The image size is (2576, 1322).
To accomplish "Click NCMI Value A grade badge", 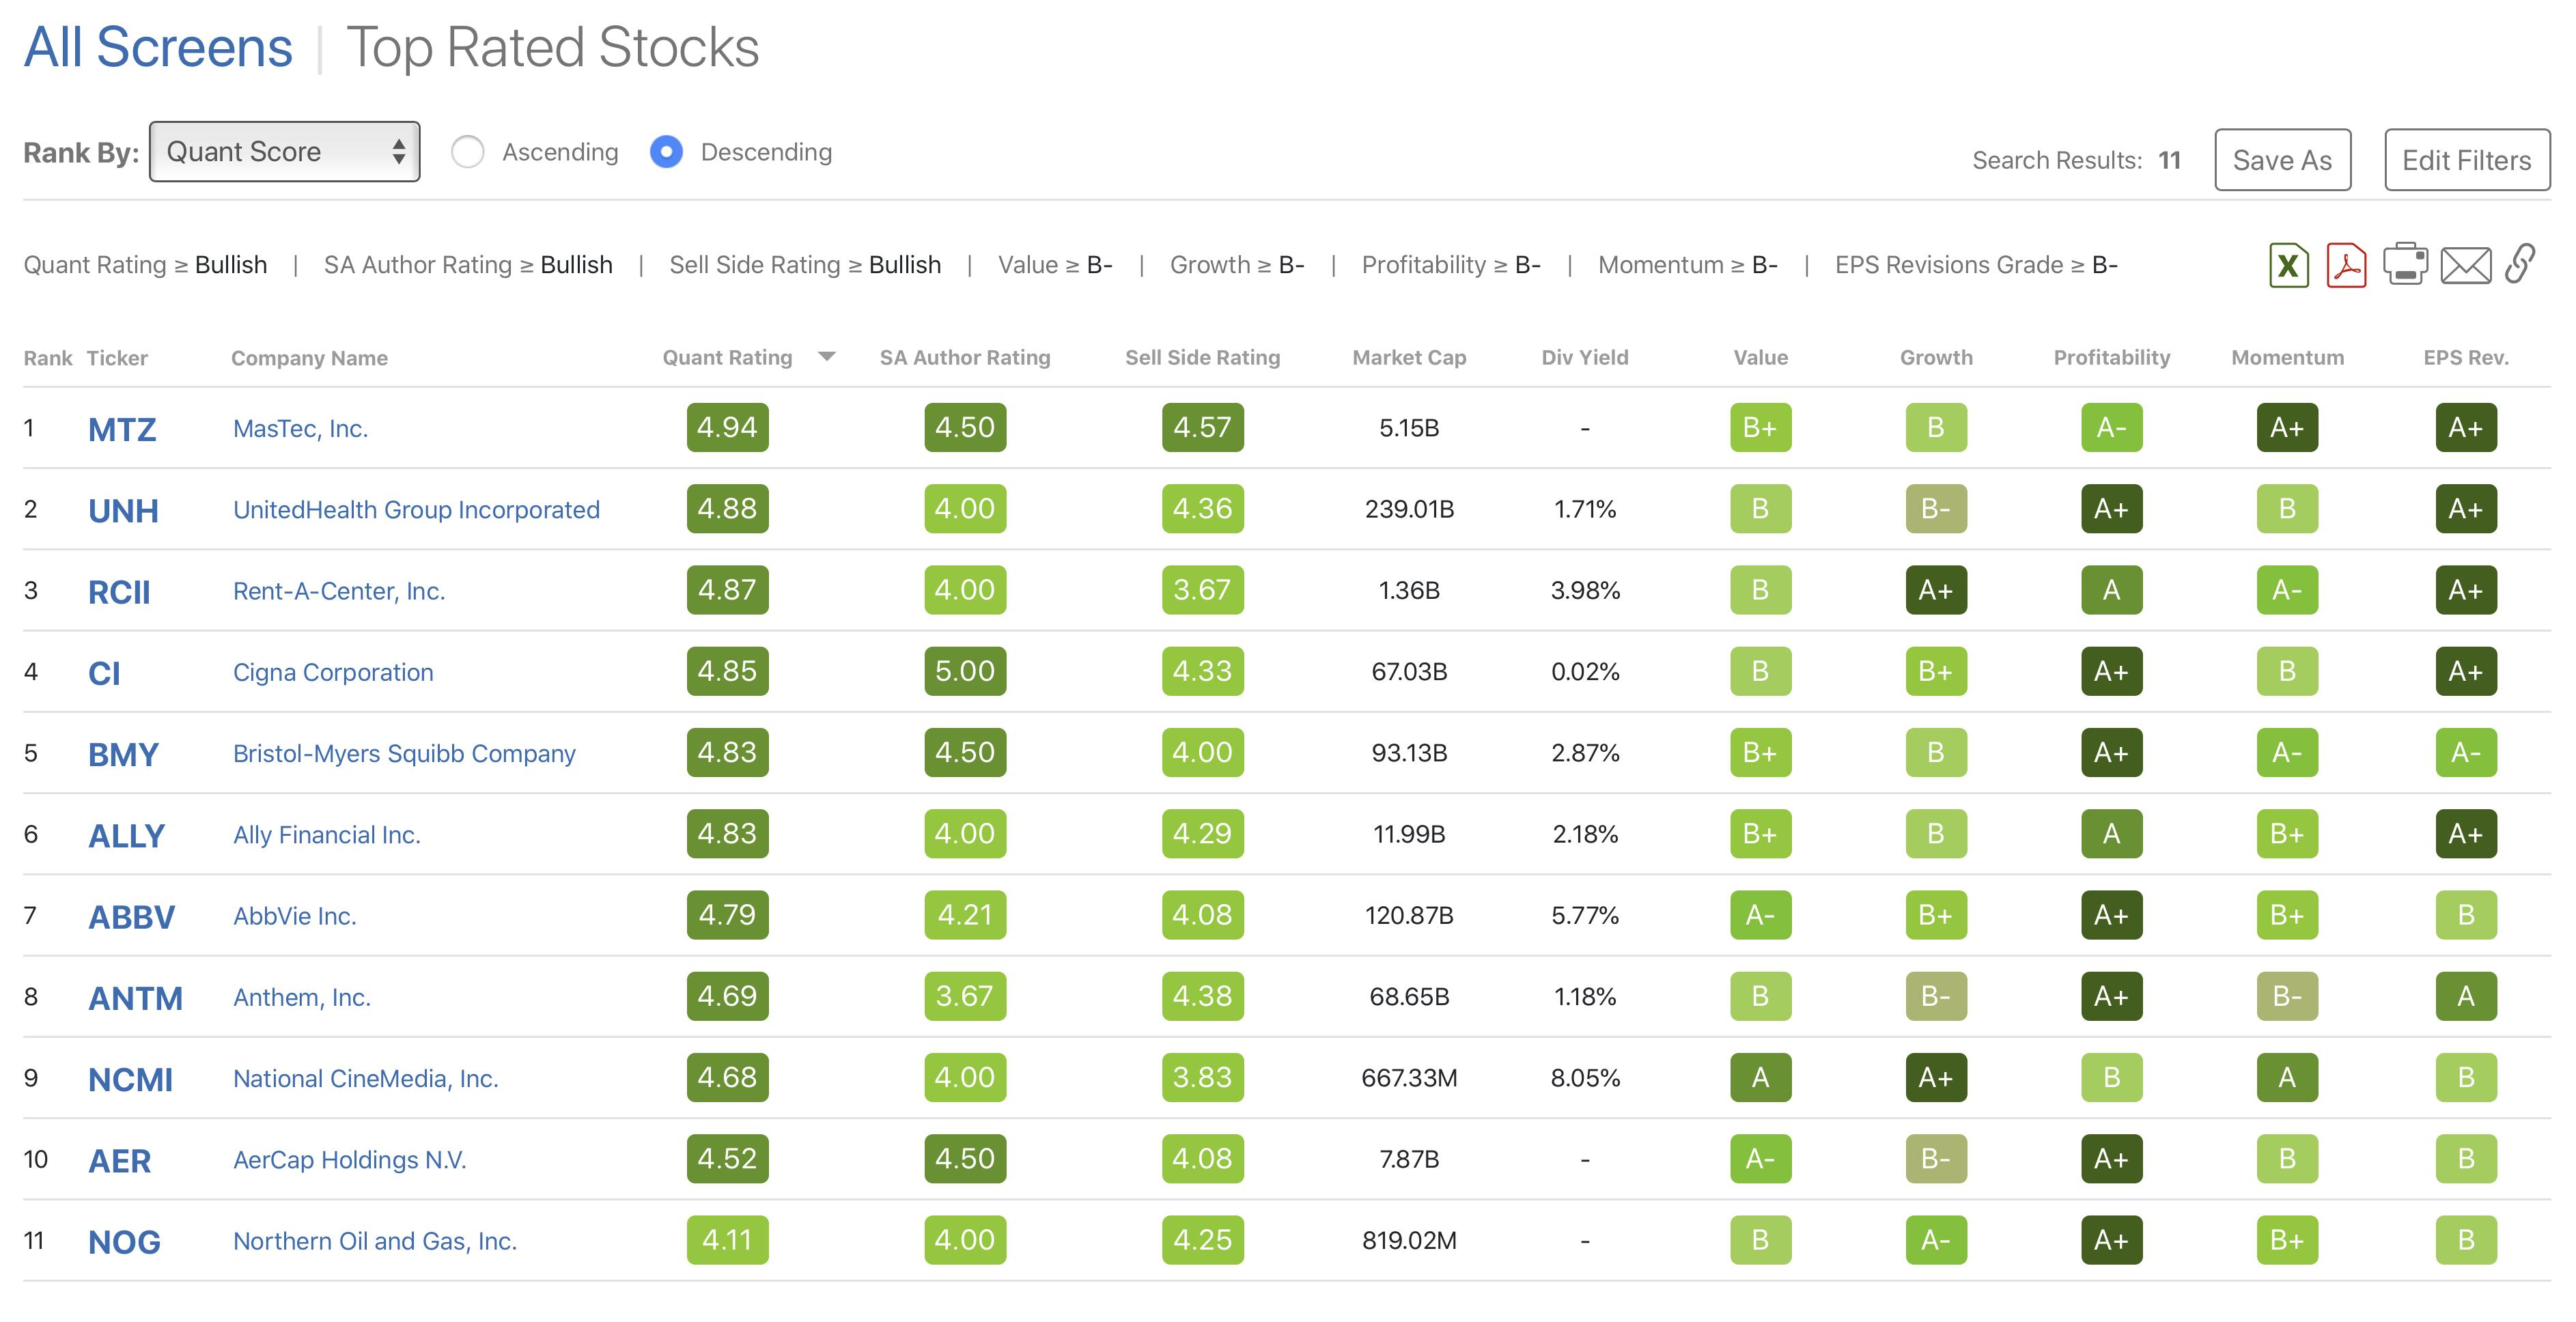I will [x=1760, y=1078].
